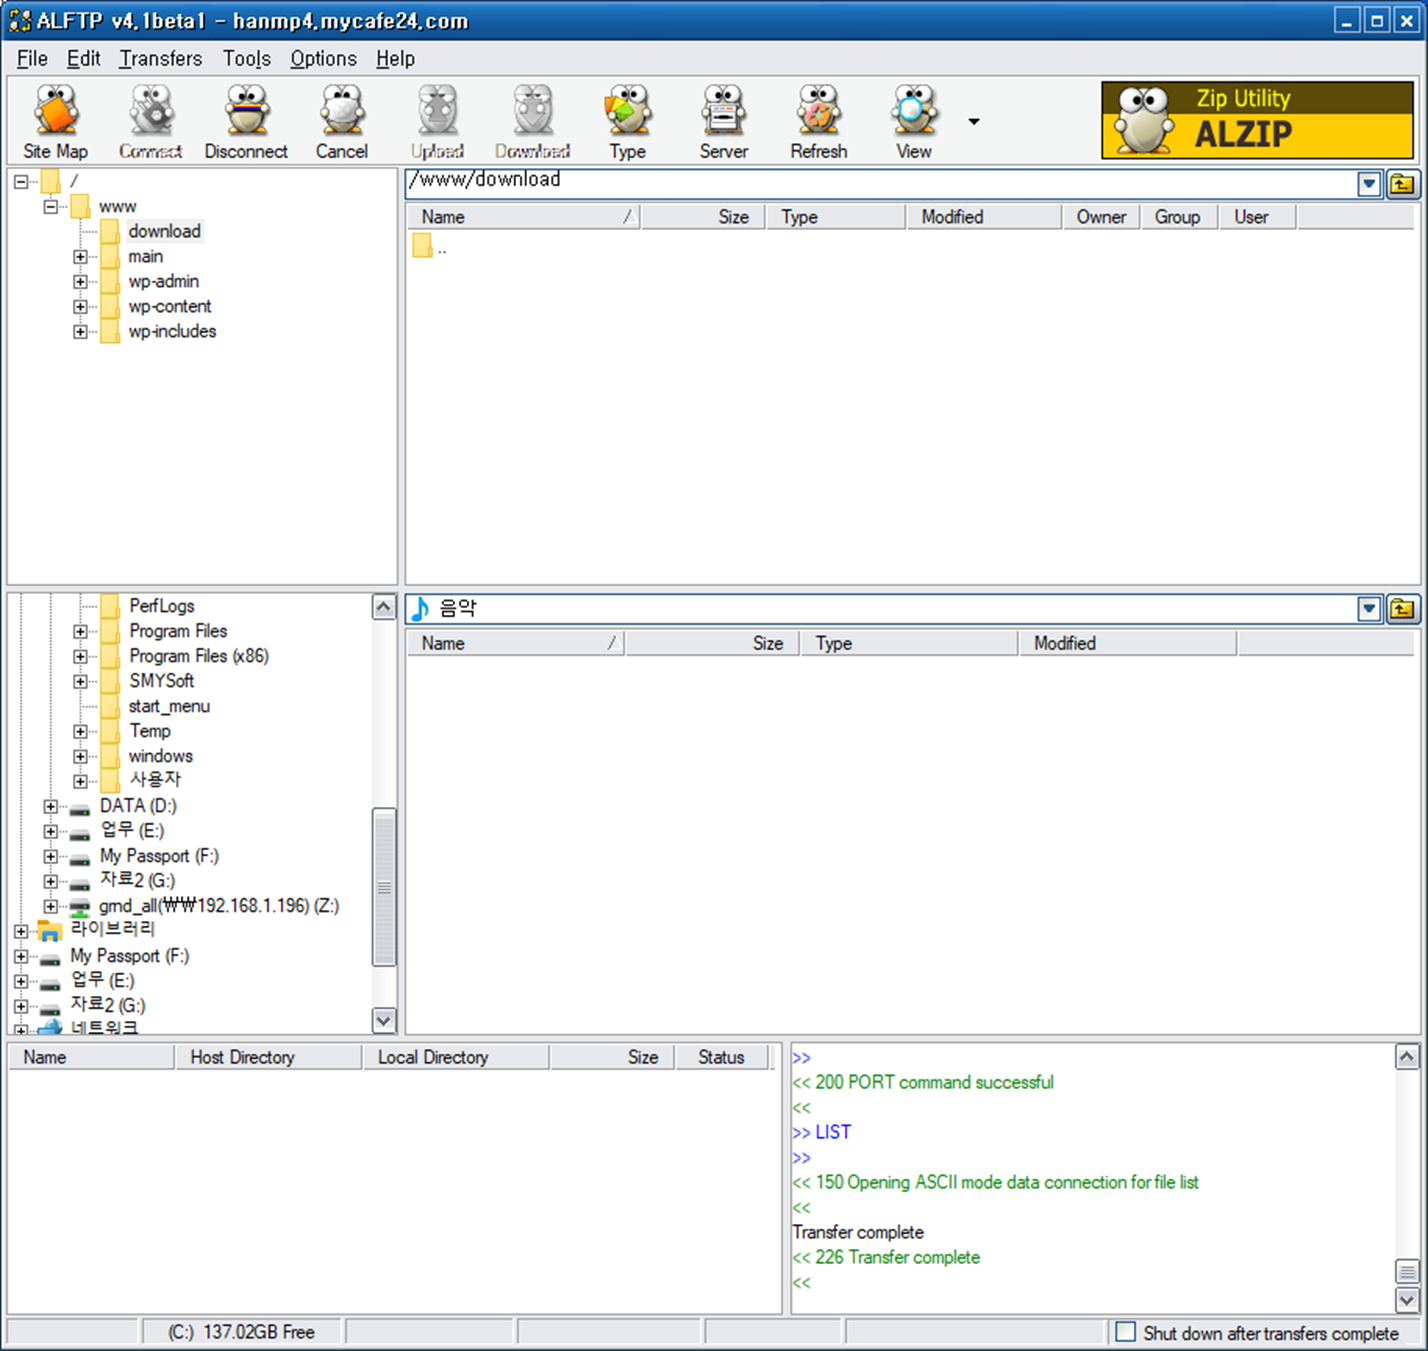Viewport: 1428px width, 1351px height.
Task: Select the 라이브러리 library node
Action: [x=113, y=929]
